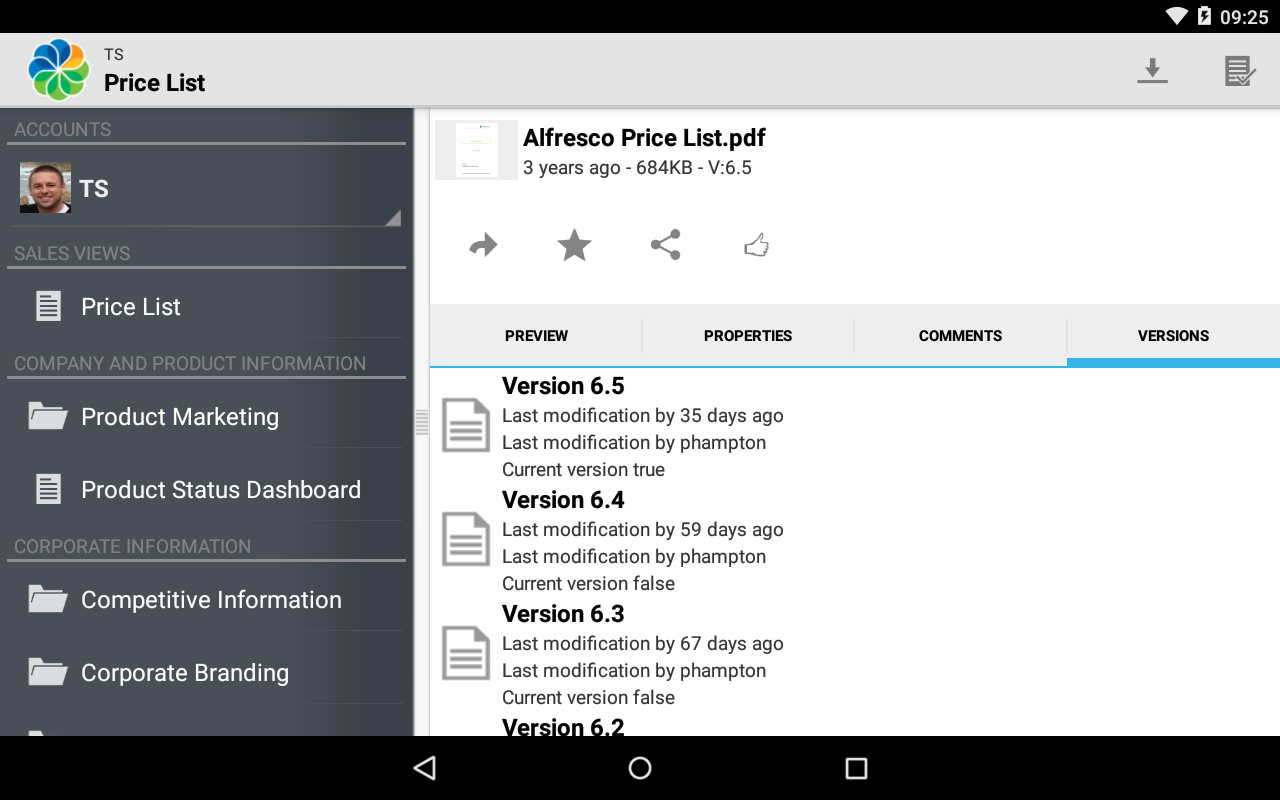Switch to the PROPERTIES tab
The image size is (1280, 800).
(748, 336)
